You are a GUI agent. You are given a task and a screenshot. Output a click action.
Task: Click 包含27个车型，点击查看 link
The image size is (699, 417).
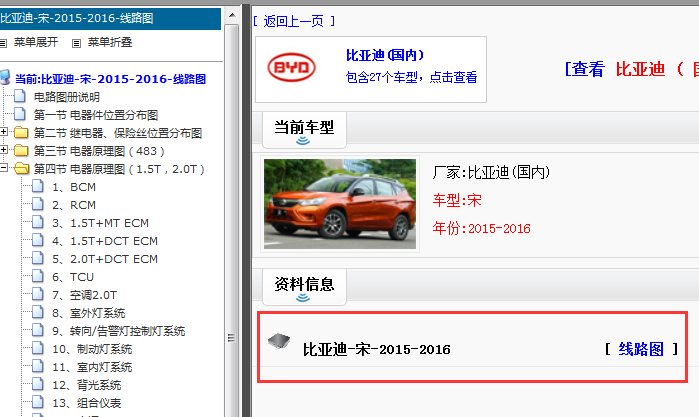tap(411, 77)
